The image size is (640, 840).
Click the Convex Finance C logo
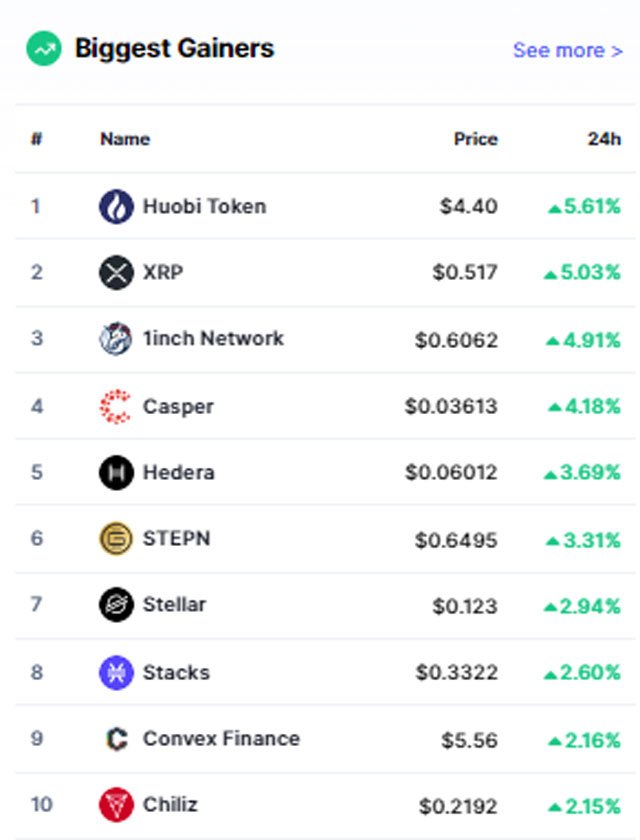pos(116,739)
